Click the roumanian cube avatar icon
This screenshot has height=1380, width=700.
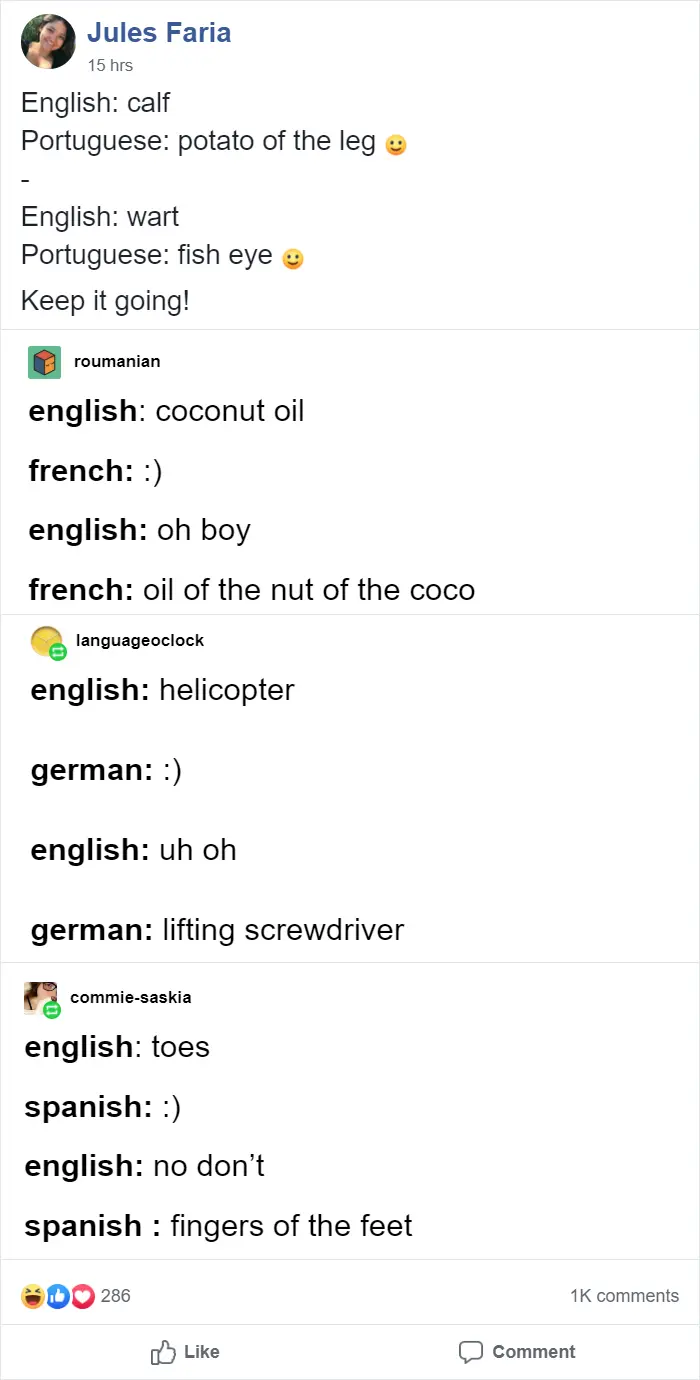(x=44, y=362)
